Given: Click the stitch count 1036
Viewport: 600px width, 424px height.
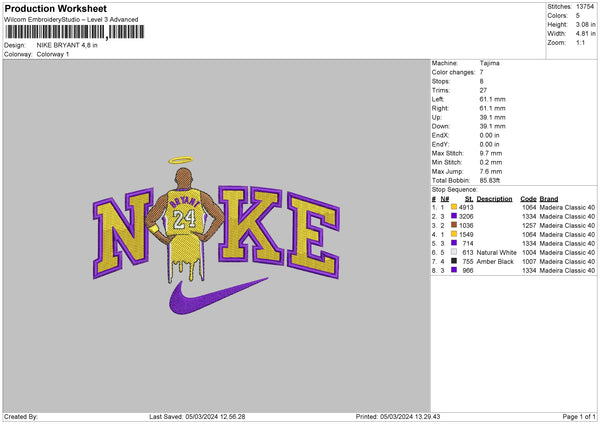Looking at the screenshot, I should point(466,225).
